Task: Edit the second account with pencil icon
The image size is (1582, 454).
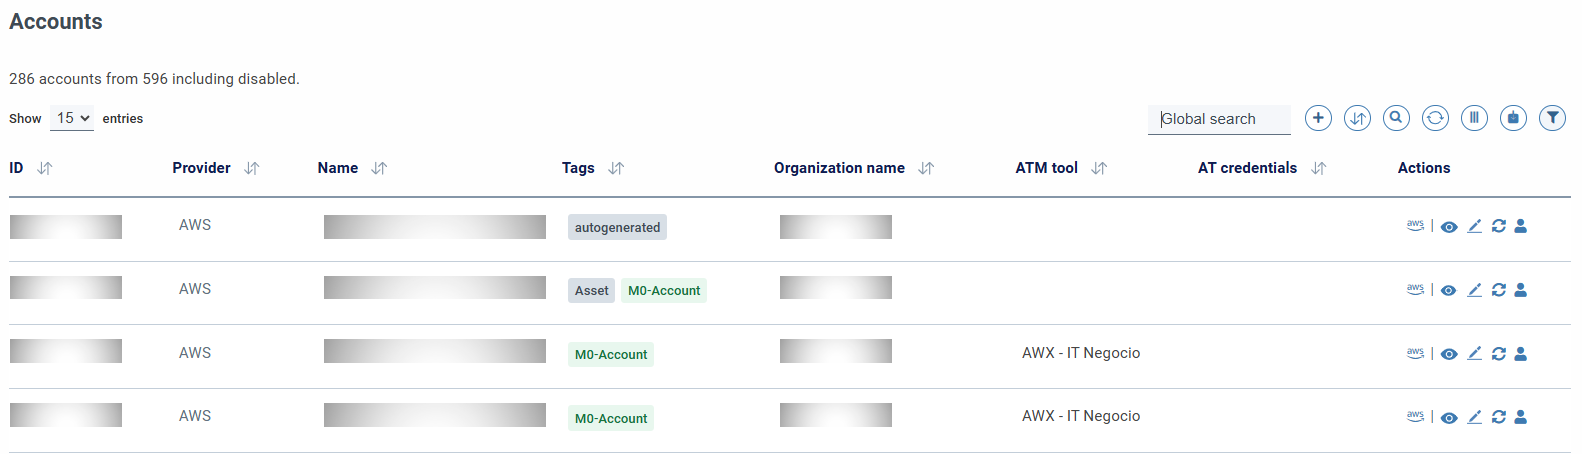Action: click(x=1474, y=290)
